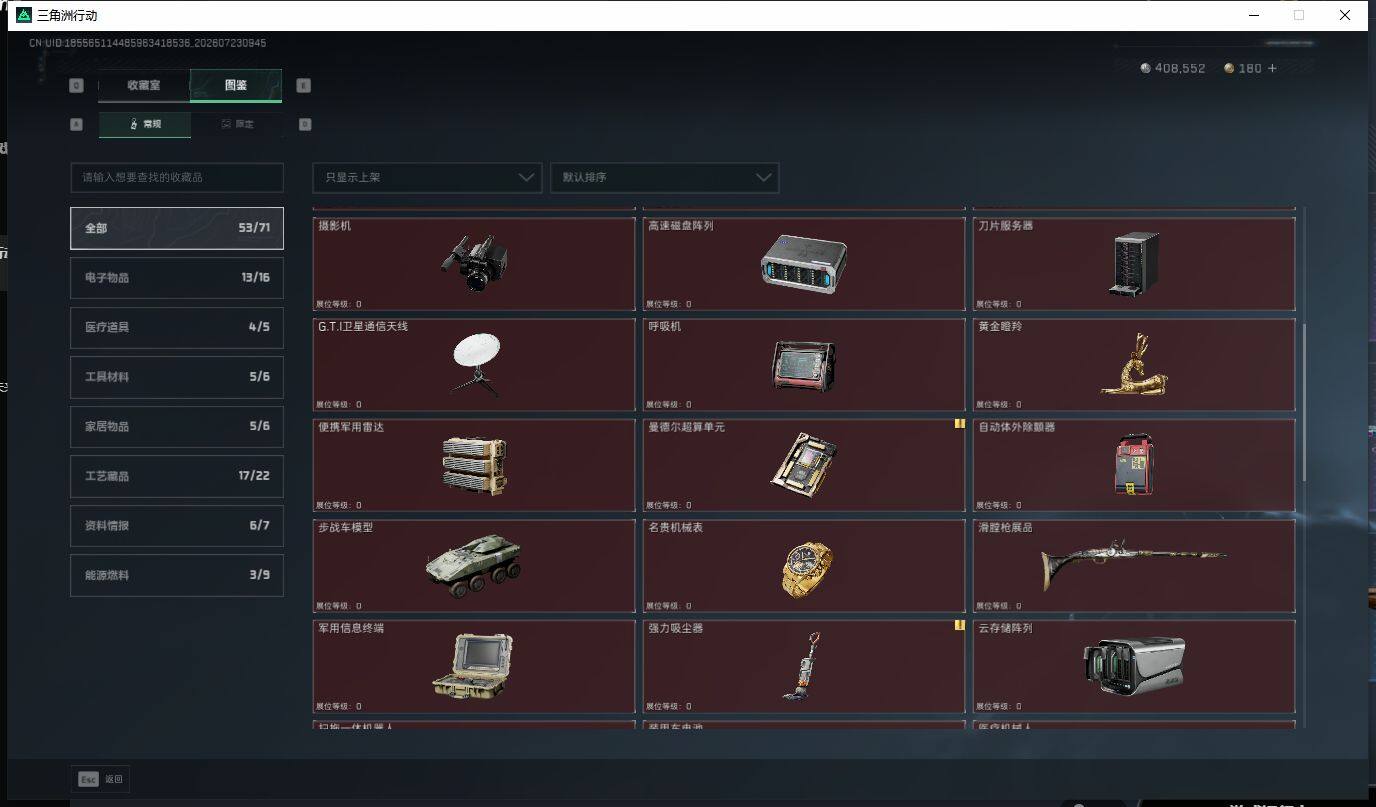Select the 工艺藏品 17/22 category
Image resolution: width=1376 pixels, height=807 pixels.
[177, 476]
